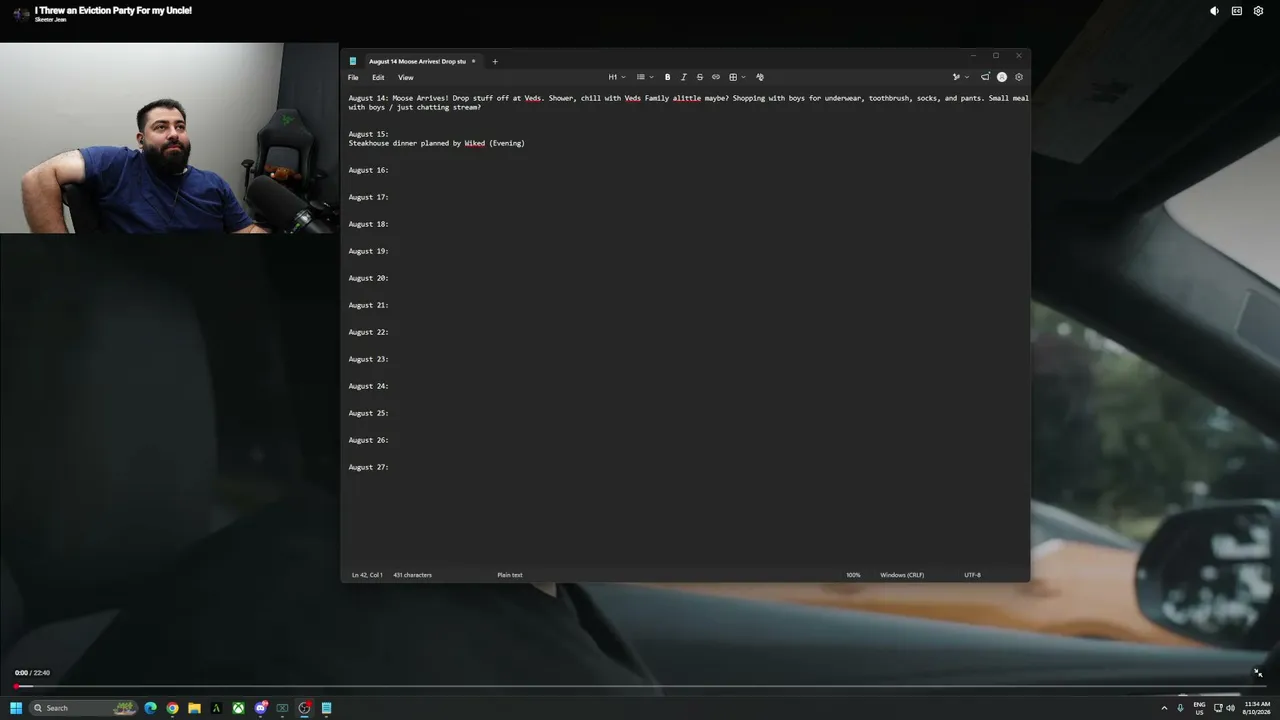Open the video player volume control

(1214, 11)
